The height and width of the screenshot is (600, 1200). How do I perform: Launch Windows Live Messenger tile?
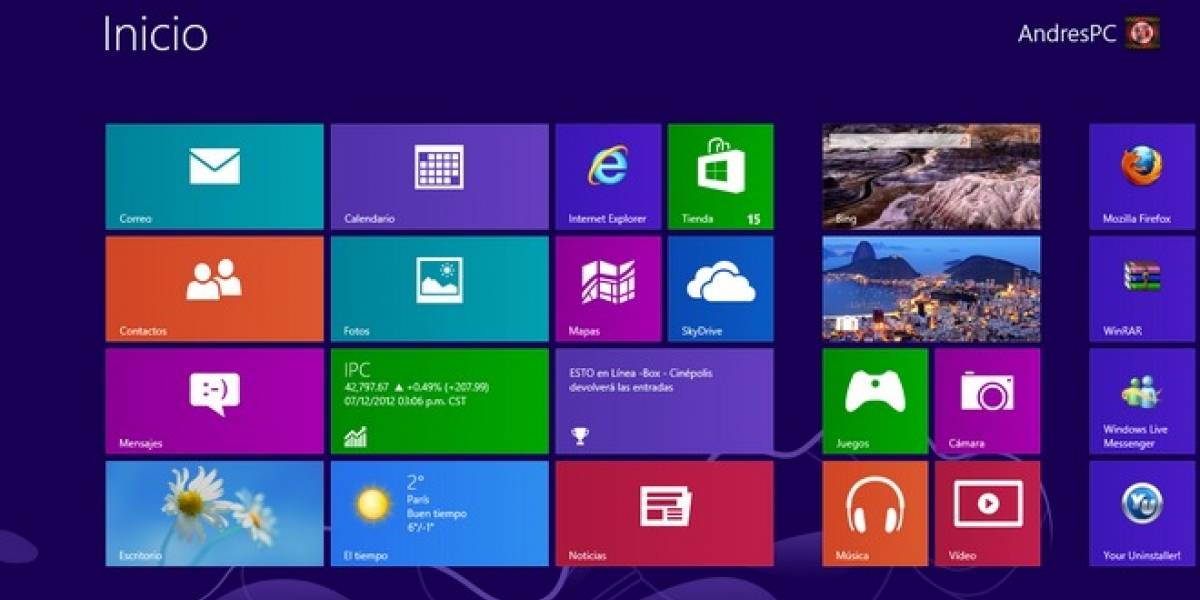(x=1141, y=401)
